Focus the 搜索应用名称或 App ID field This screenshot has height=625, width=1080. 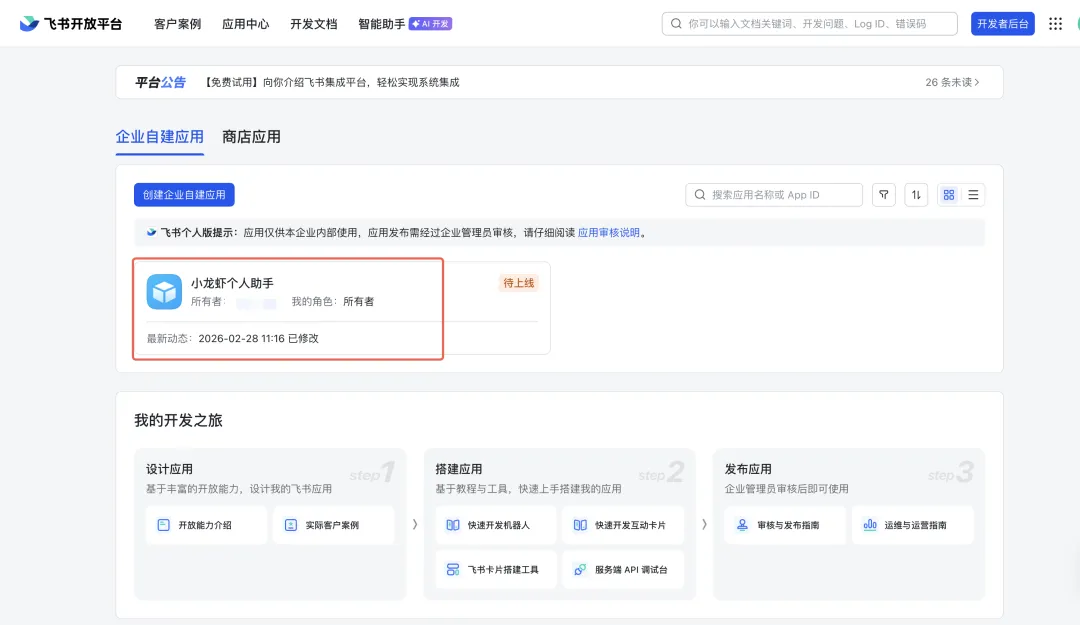pyautogui.click(x=773, y=194)
